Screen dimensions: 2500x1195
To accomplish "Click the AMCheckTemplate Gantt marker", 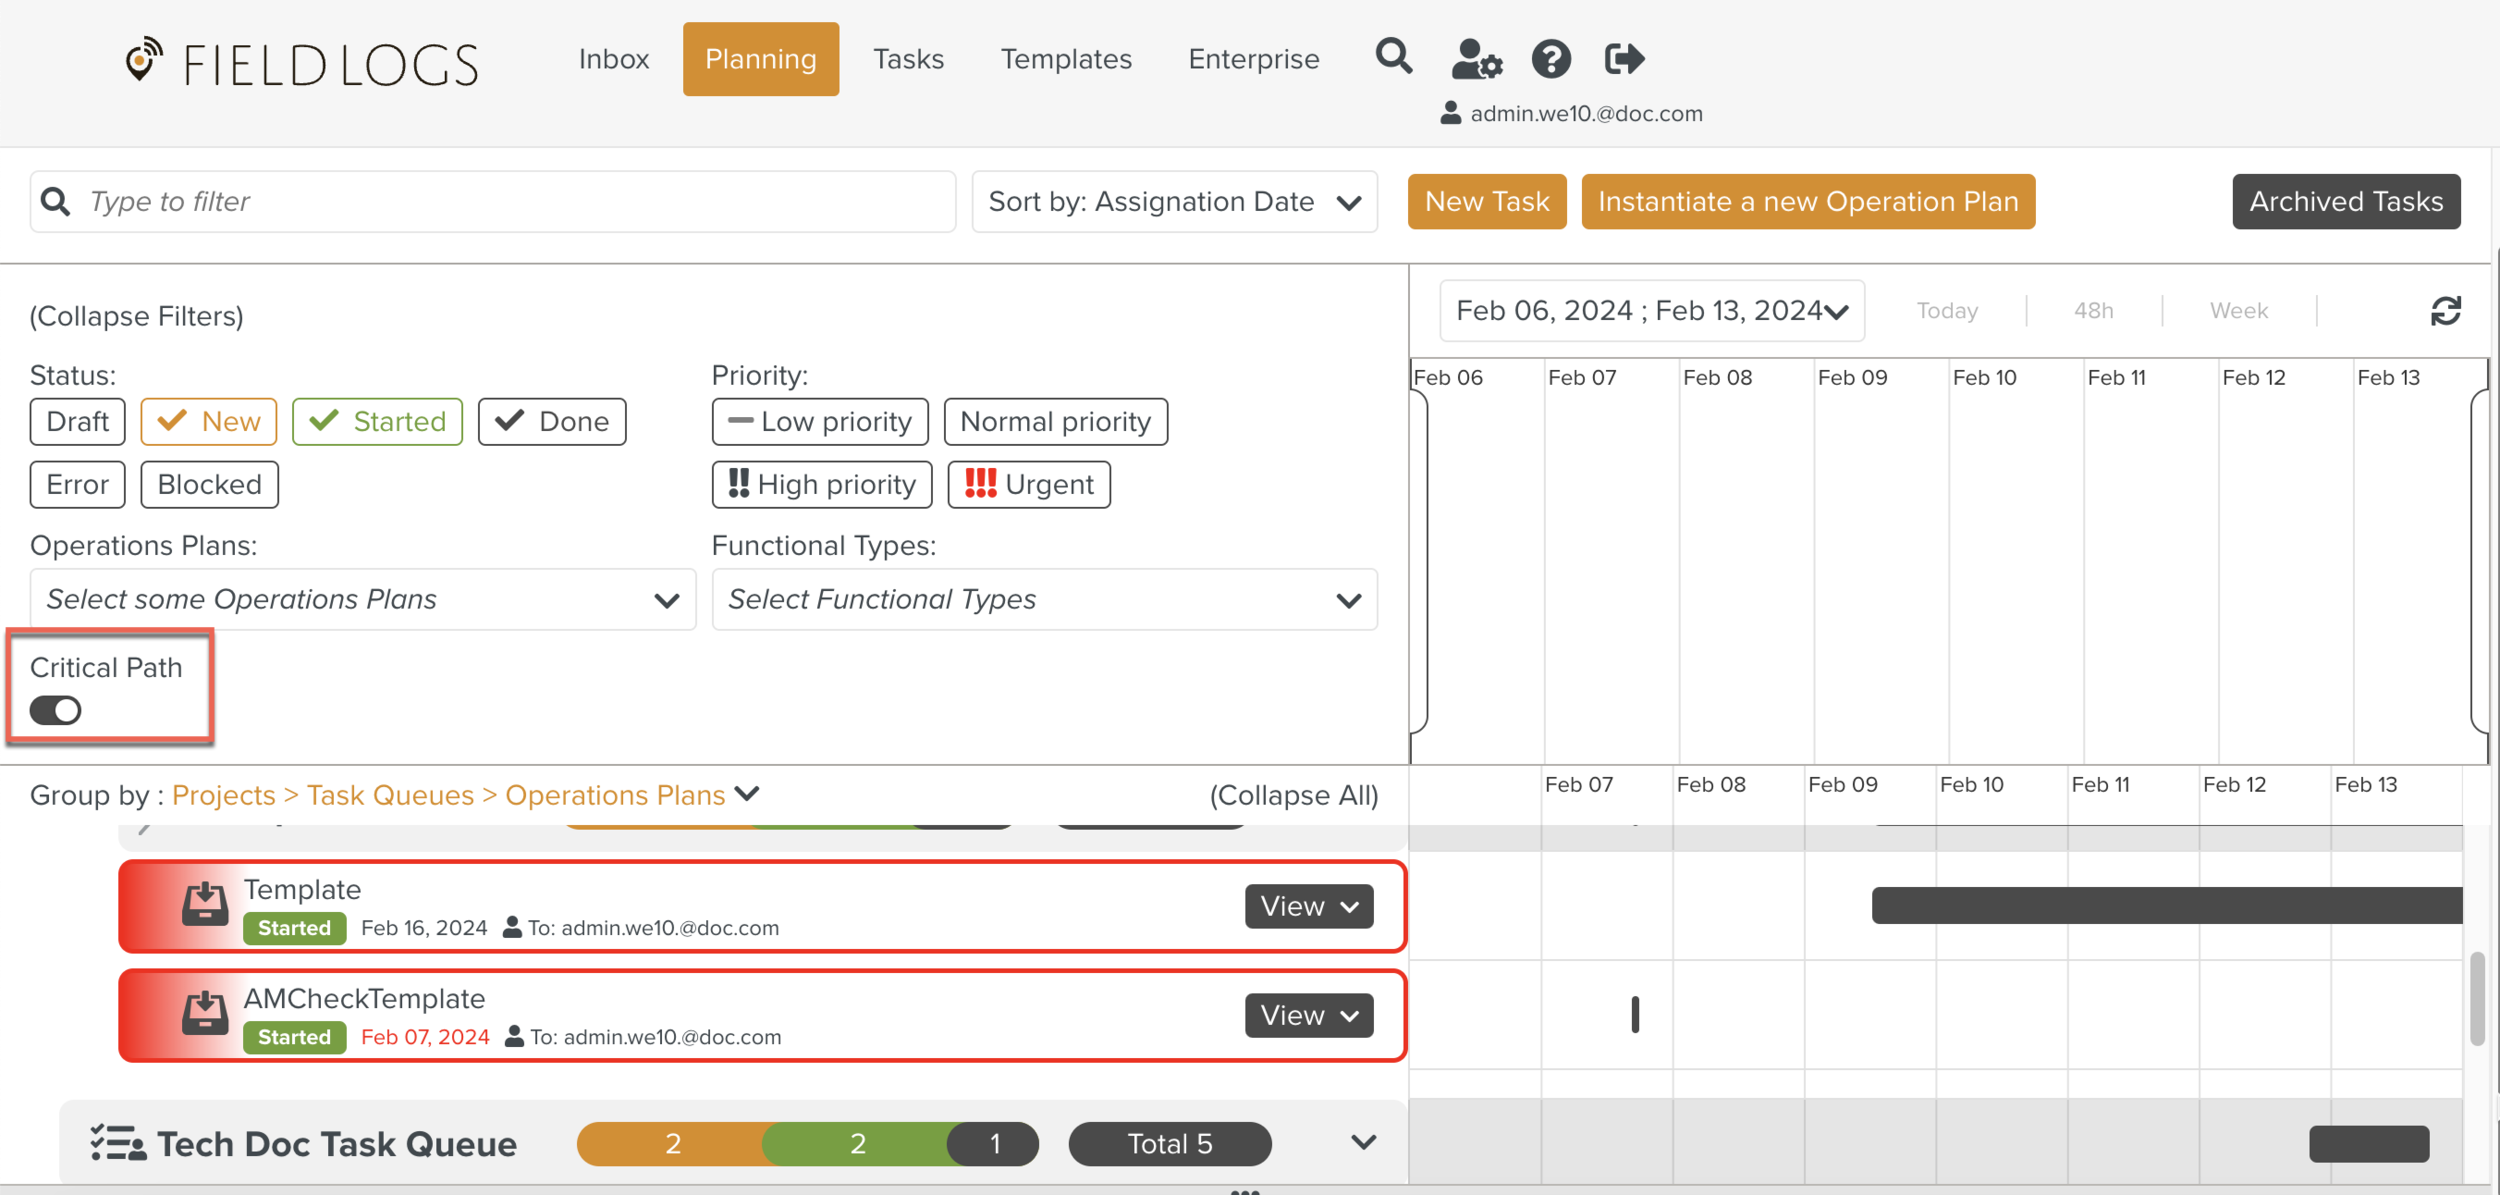I will (1635, 1014).
